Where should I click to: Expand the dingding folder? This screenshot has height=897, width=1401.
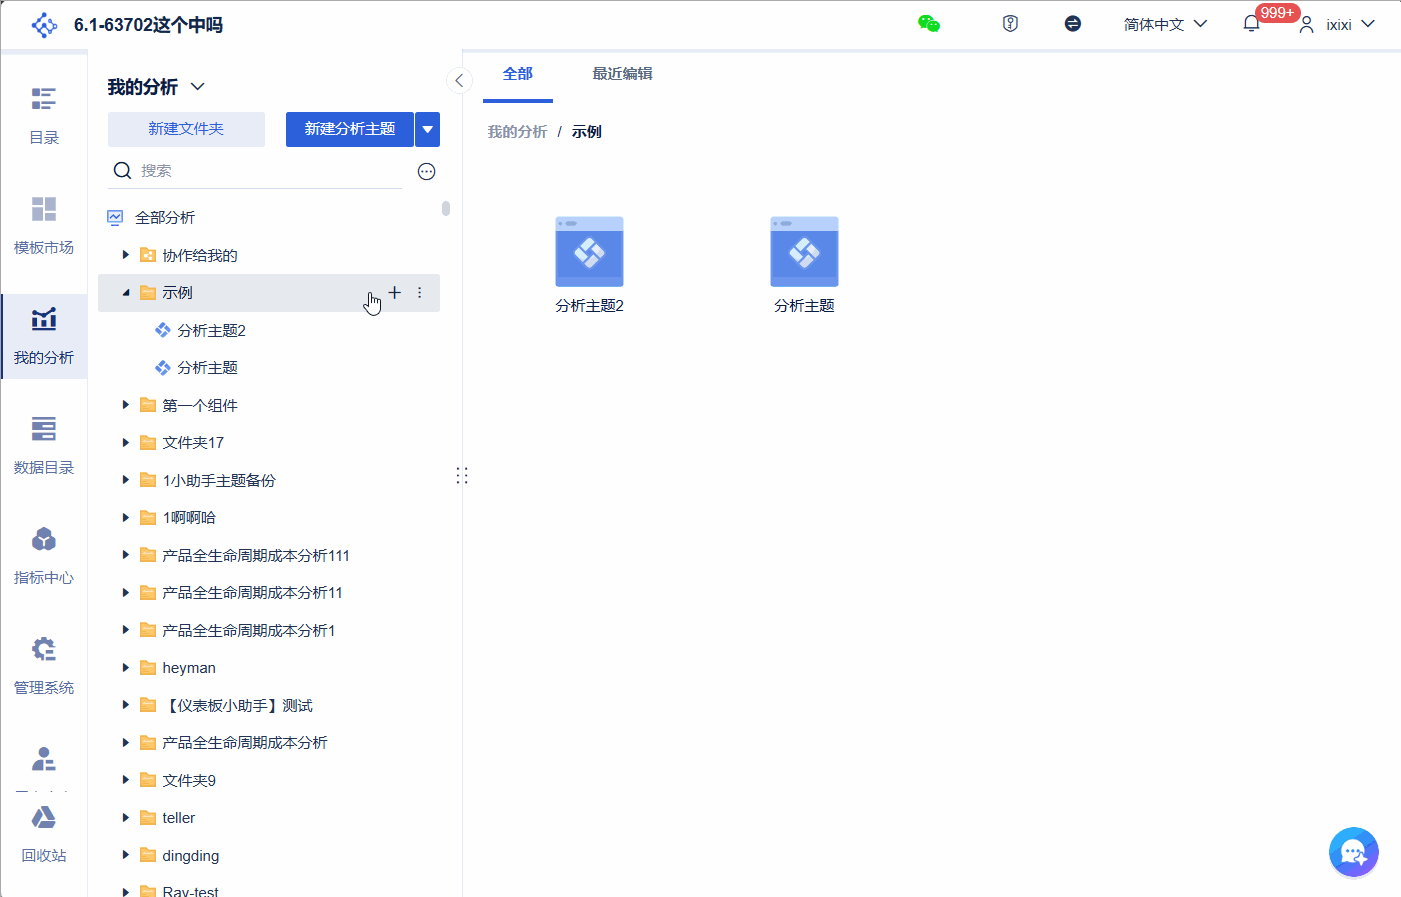[126, 855]
